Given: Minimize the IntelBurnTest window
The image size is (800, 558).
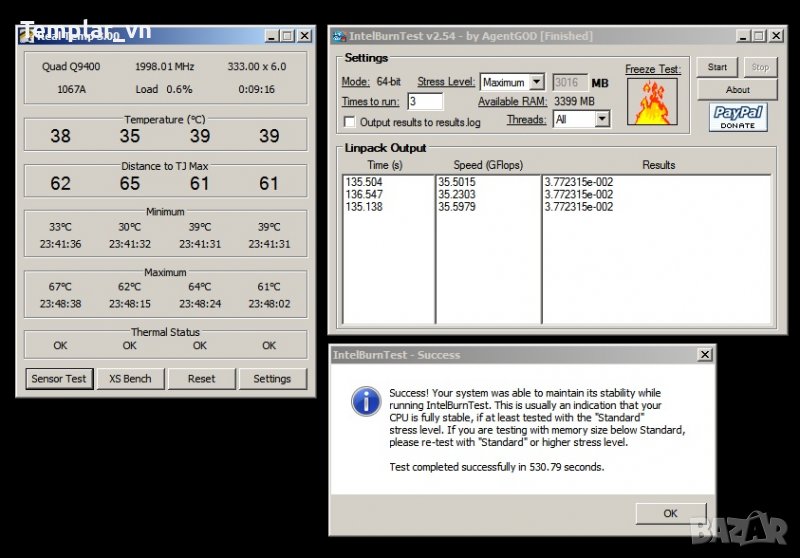Looking at the screenshot, I should (742, 37).
